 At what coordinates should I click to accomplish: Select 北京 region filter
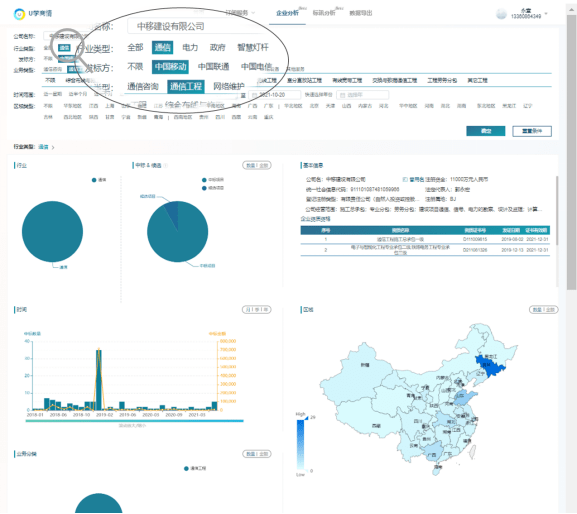click(314, 106)
